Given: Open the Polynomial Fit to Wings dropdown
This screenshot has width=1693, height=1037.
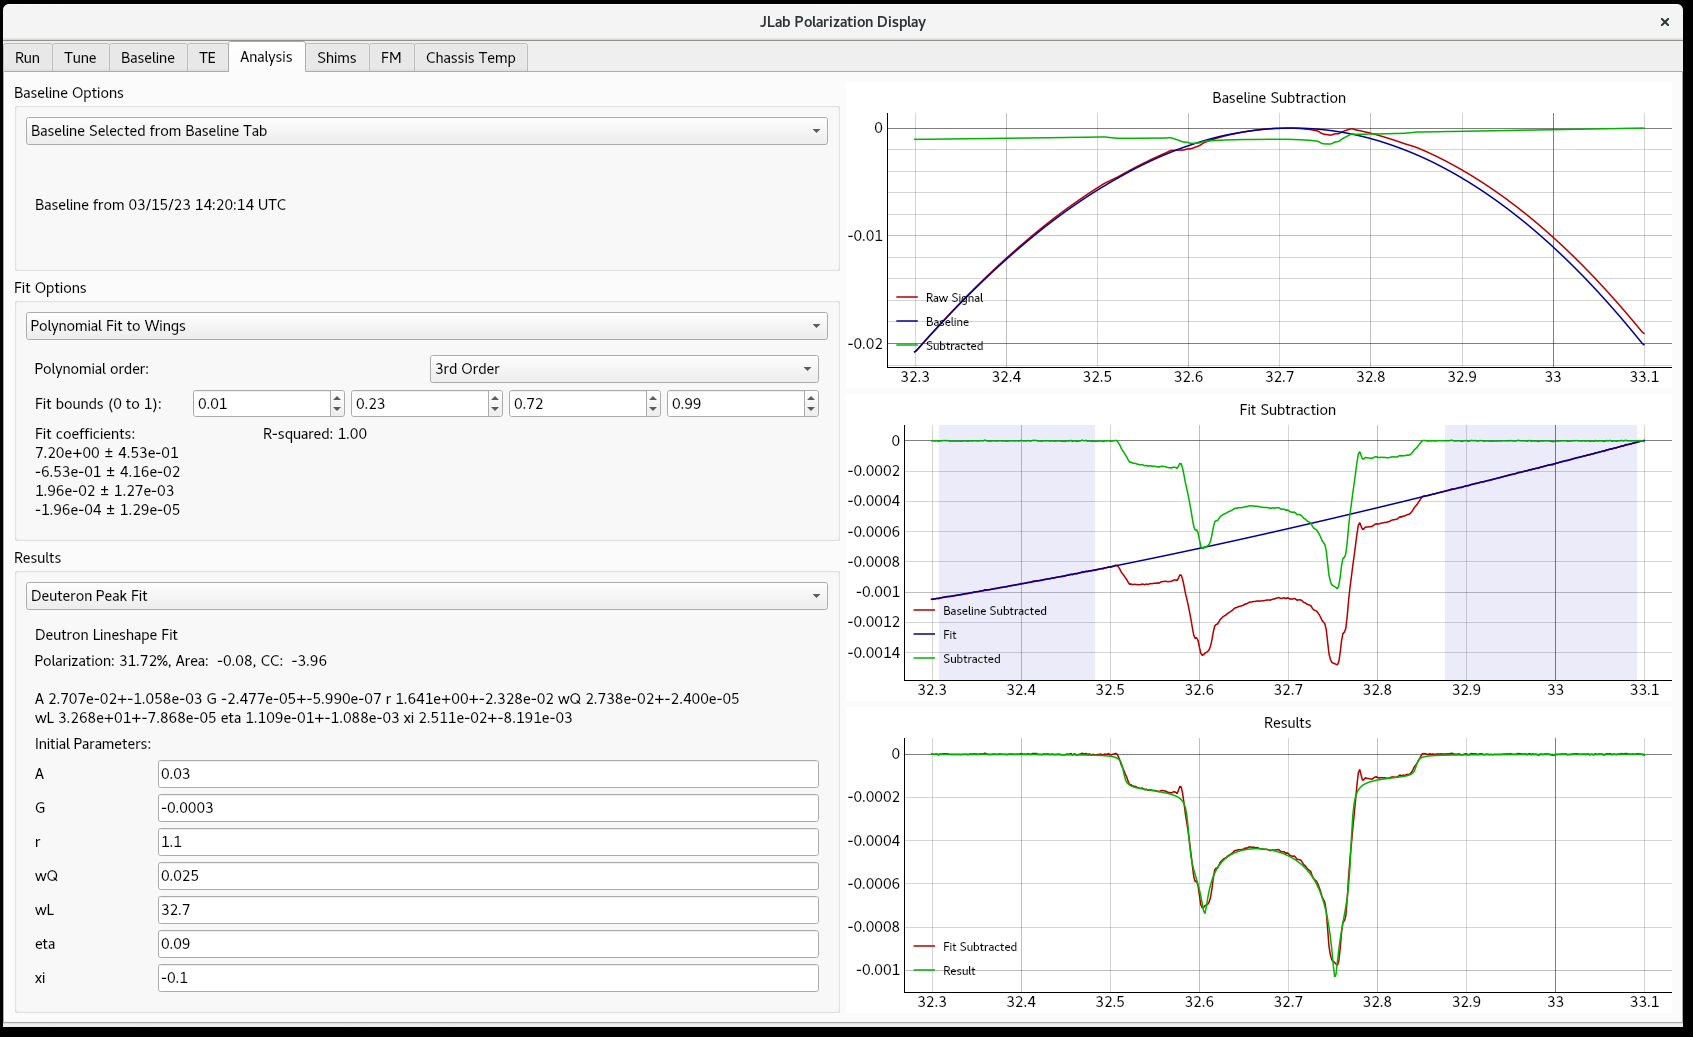Looking at the screenshot, I should (426, 326).
